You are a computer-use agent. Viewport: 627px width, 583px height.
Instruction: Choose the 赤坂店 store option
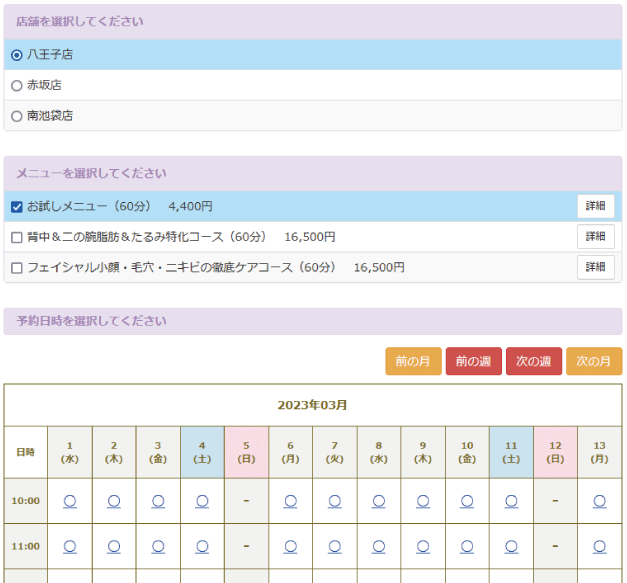click(16, 86)
